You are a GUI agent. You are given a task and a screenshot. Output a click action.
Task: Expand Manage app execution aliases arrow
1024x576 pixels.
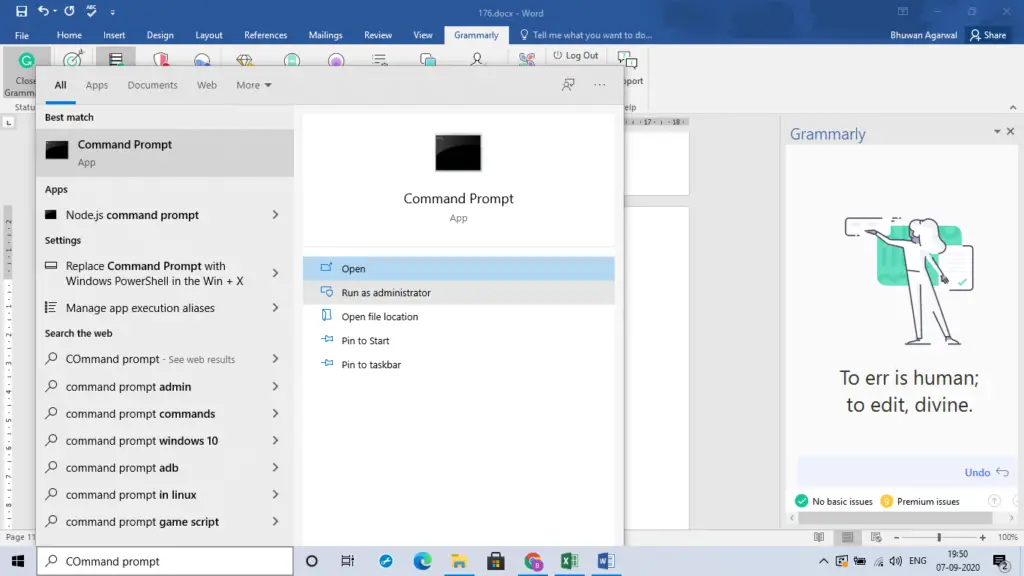[x=275, y=308]
